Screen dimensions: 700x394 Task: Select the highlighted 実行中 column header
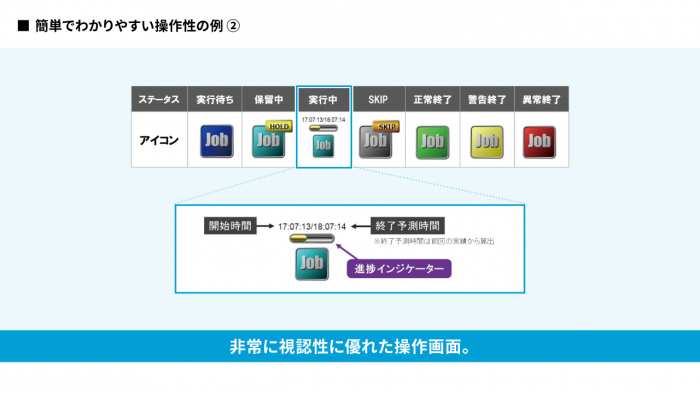[x=324, y=100]
